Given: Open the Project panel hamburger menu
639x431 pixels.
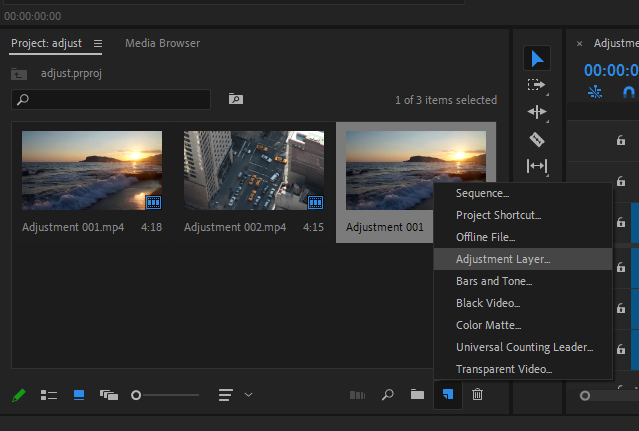Looking at the screenshot, I should click(98, 44).
